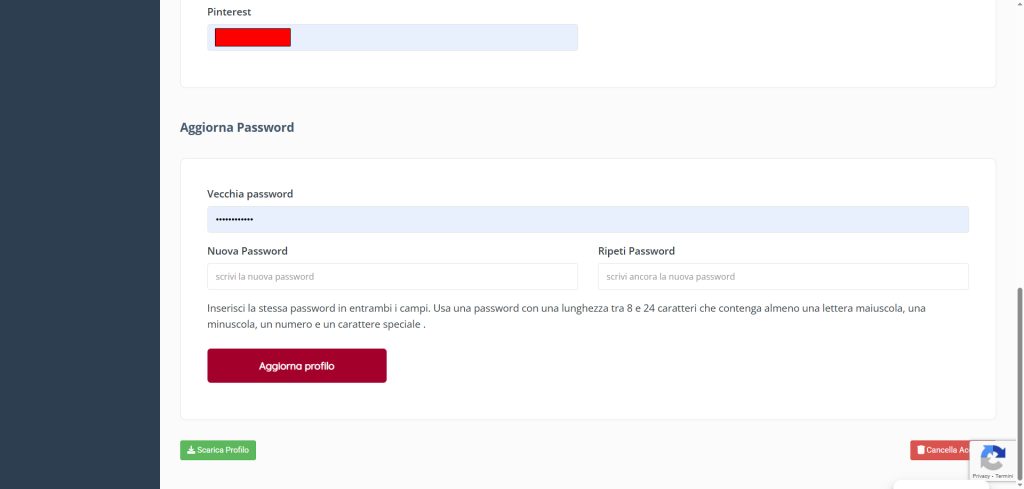Image resolution: width=1024 pixels, height=489 pixels.
Task: Click the trash icon on Cancella Account
Action: coord(921,450)
